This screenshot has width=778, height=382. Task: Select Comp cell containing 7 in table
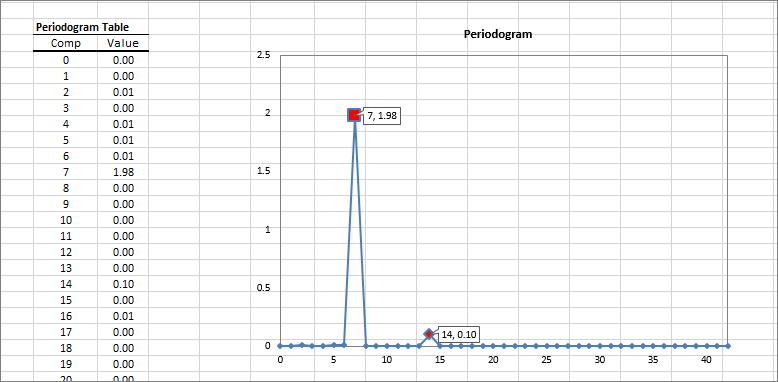point(66,172)
